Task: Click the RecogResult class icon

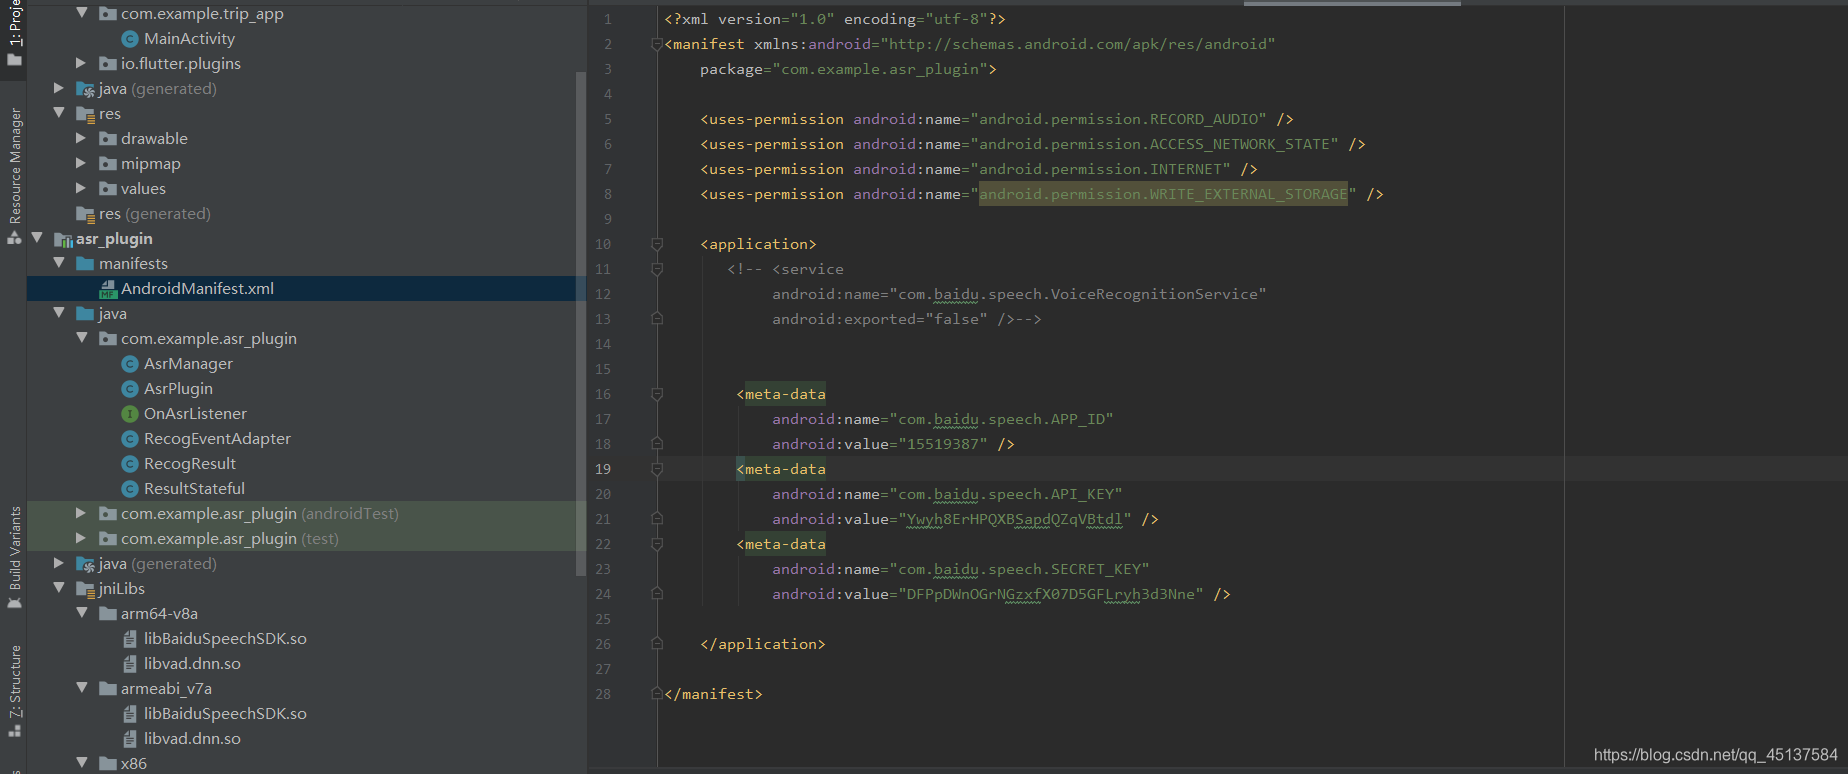Action: pyautogui.click(x=129, y=464)
